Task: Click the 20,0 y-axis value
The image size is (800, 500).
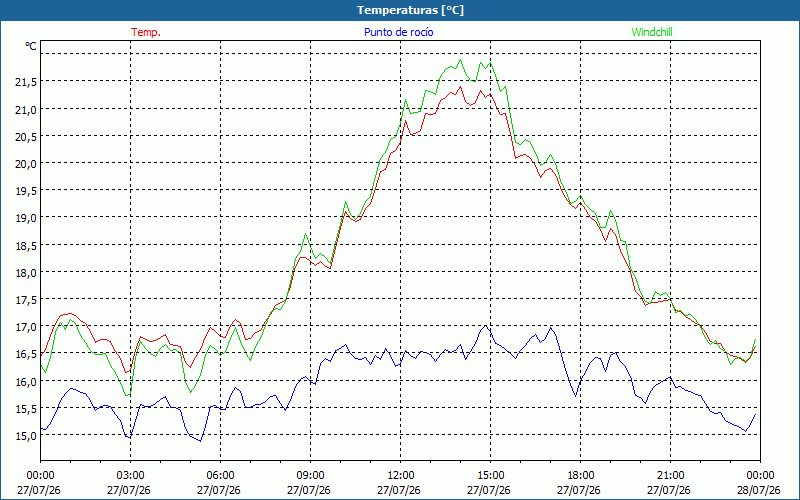Action: 26,163
